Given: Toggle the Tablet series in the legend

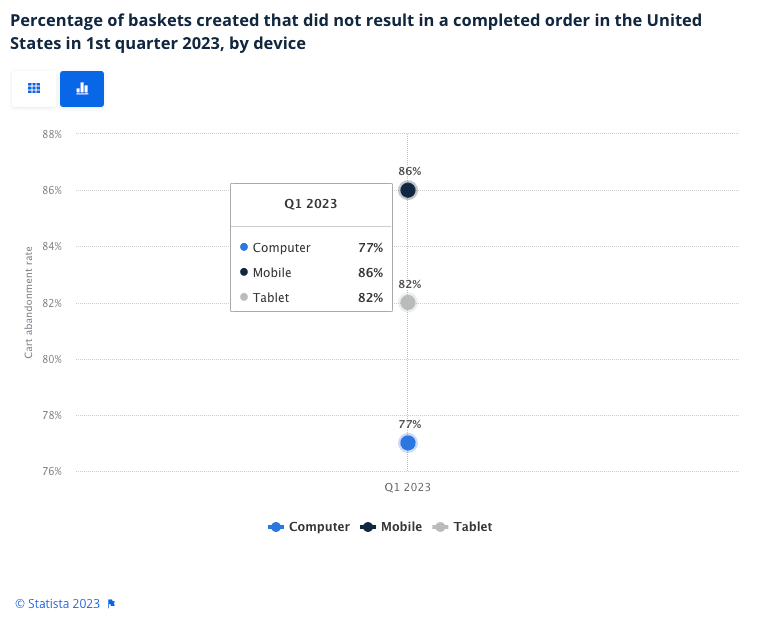Looking at the screenshot, I should [x=463, y=527].
